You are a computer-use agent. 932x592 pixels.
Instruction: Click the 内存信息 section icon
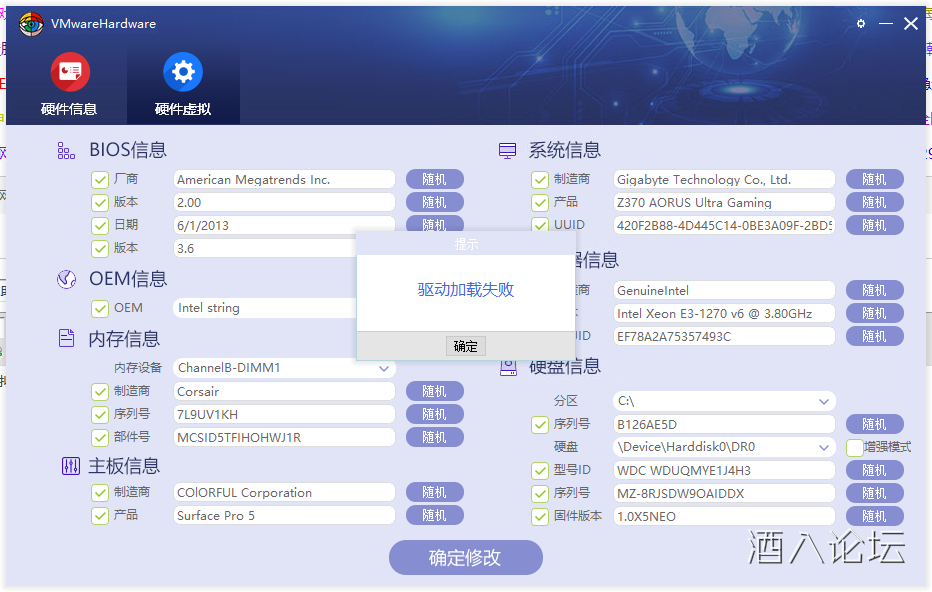coord(67,338)
